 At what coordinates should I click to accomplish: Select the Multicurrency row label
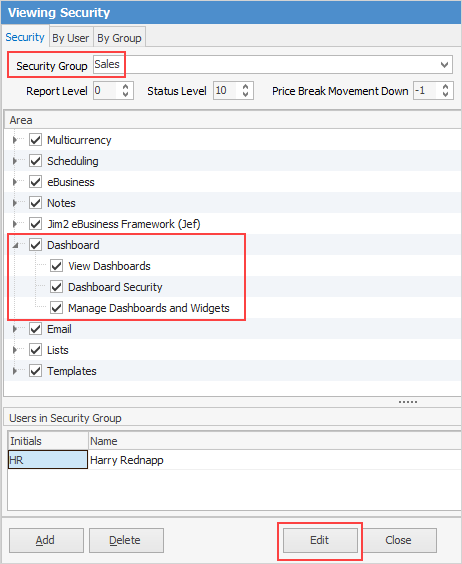pyautogui.click(x=79, y=140)
